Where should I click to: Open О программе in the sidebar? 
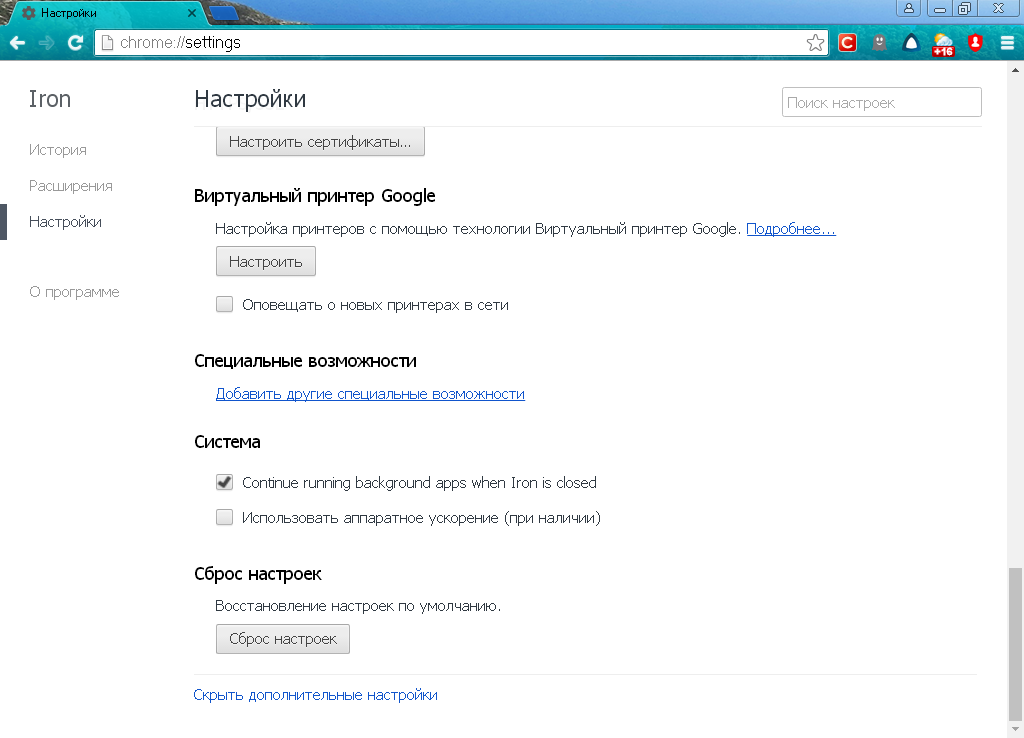(74, 292)
